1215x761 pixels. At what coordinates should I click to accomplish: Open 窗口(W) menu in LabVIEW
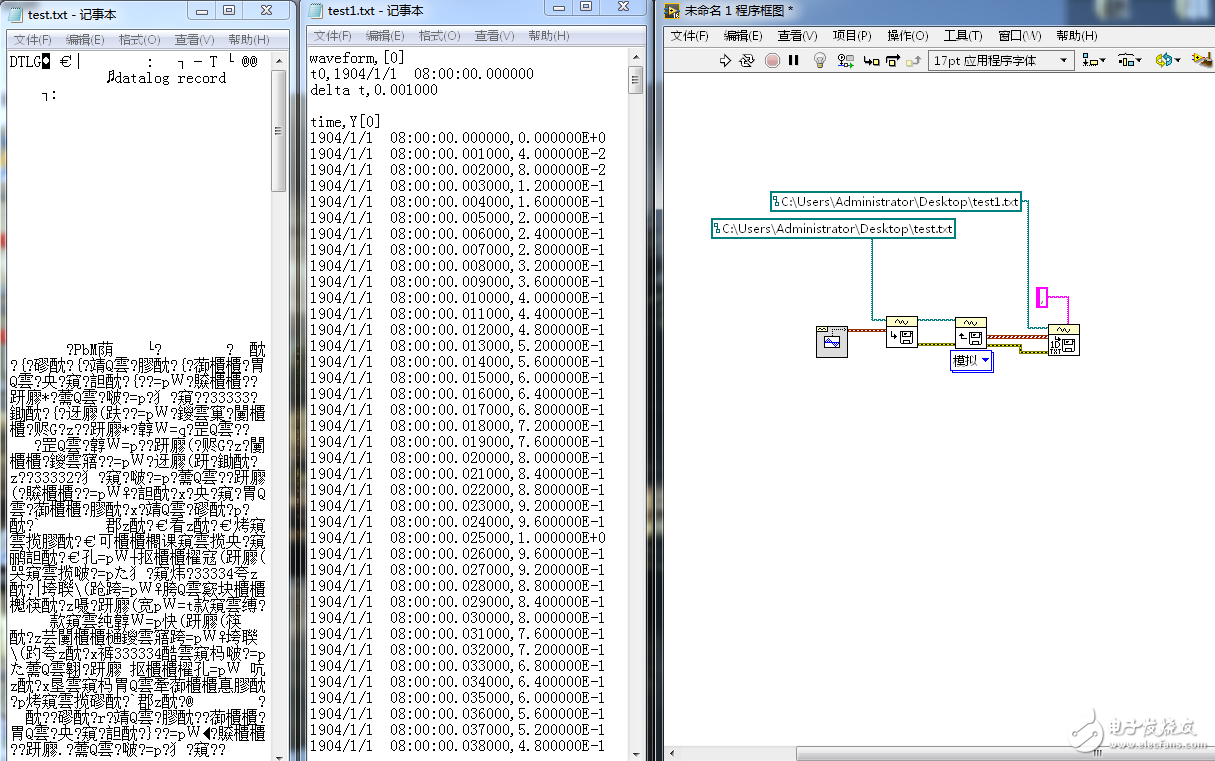(1019, 35)
